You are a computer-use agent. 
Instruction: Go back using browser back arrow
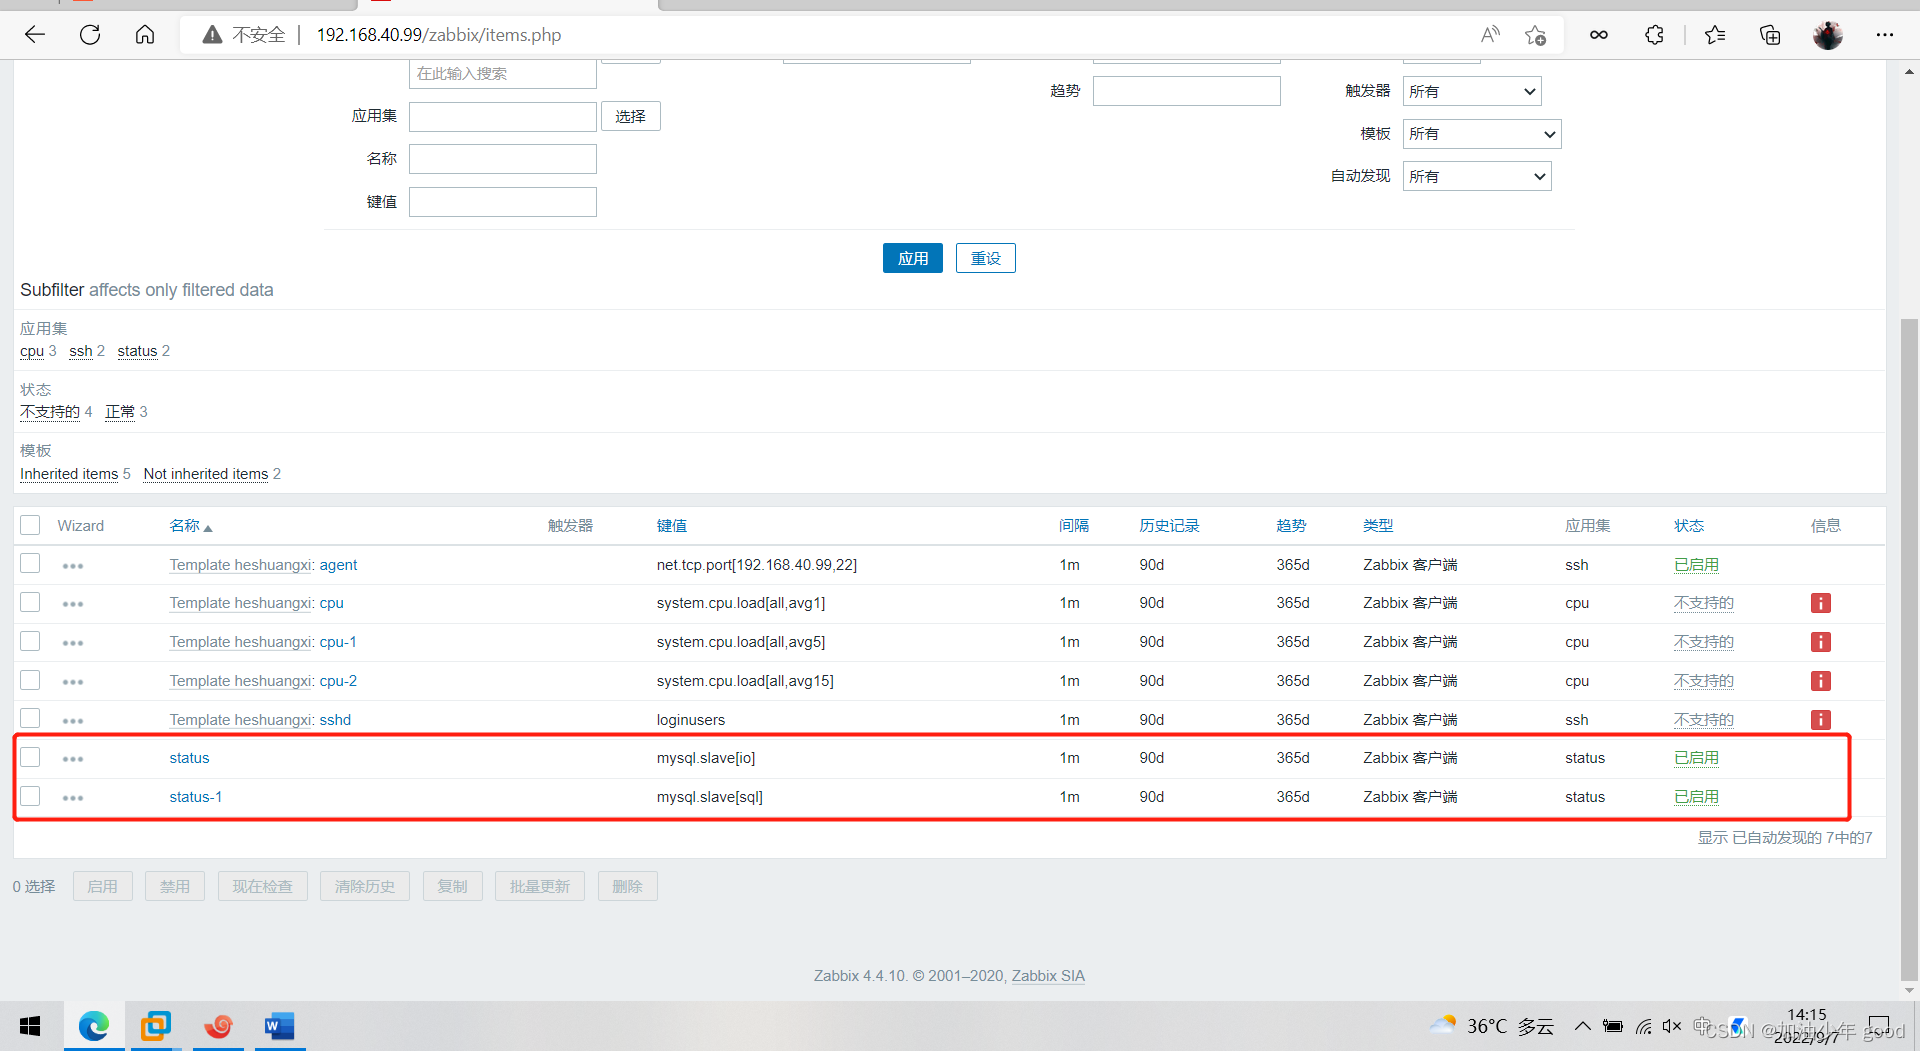tap(35, 35)
